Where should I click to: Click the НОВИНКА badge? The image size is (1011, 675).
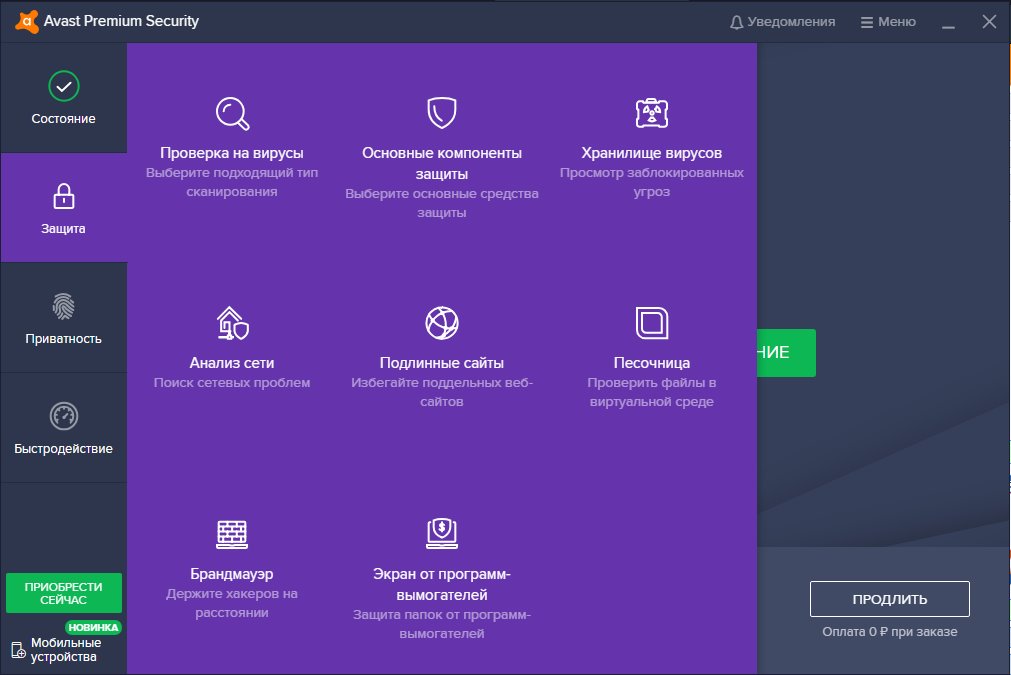click(93, 627)
